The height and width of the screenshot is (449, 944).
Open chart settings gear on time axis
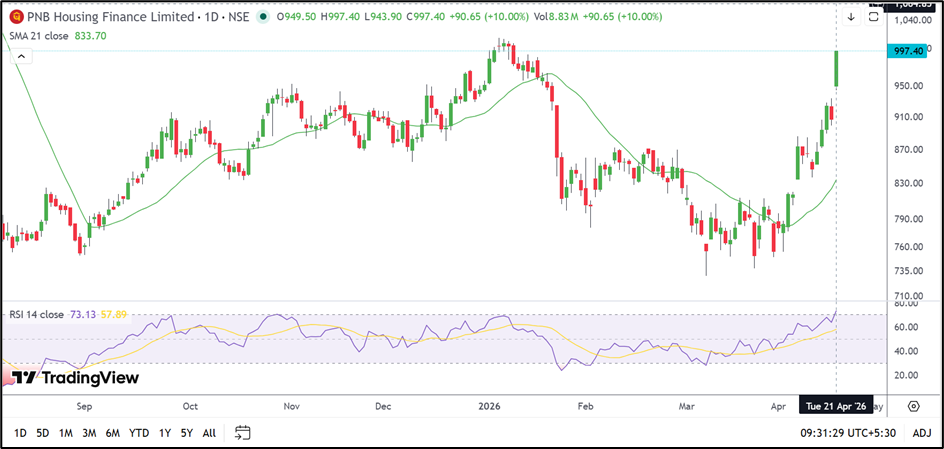(x=914, y=406)
